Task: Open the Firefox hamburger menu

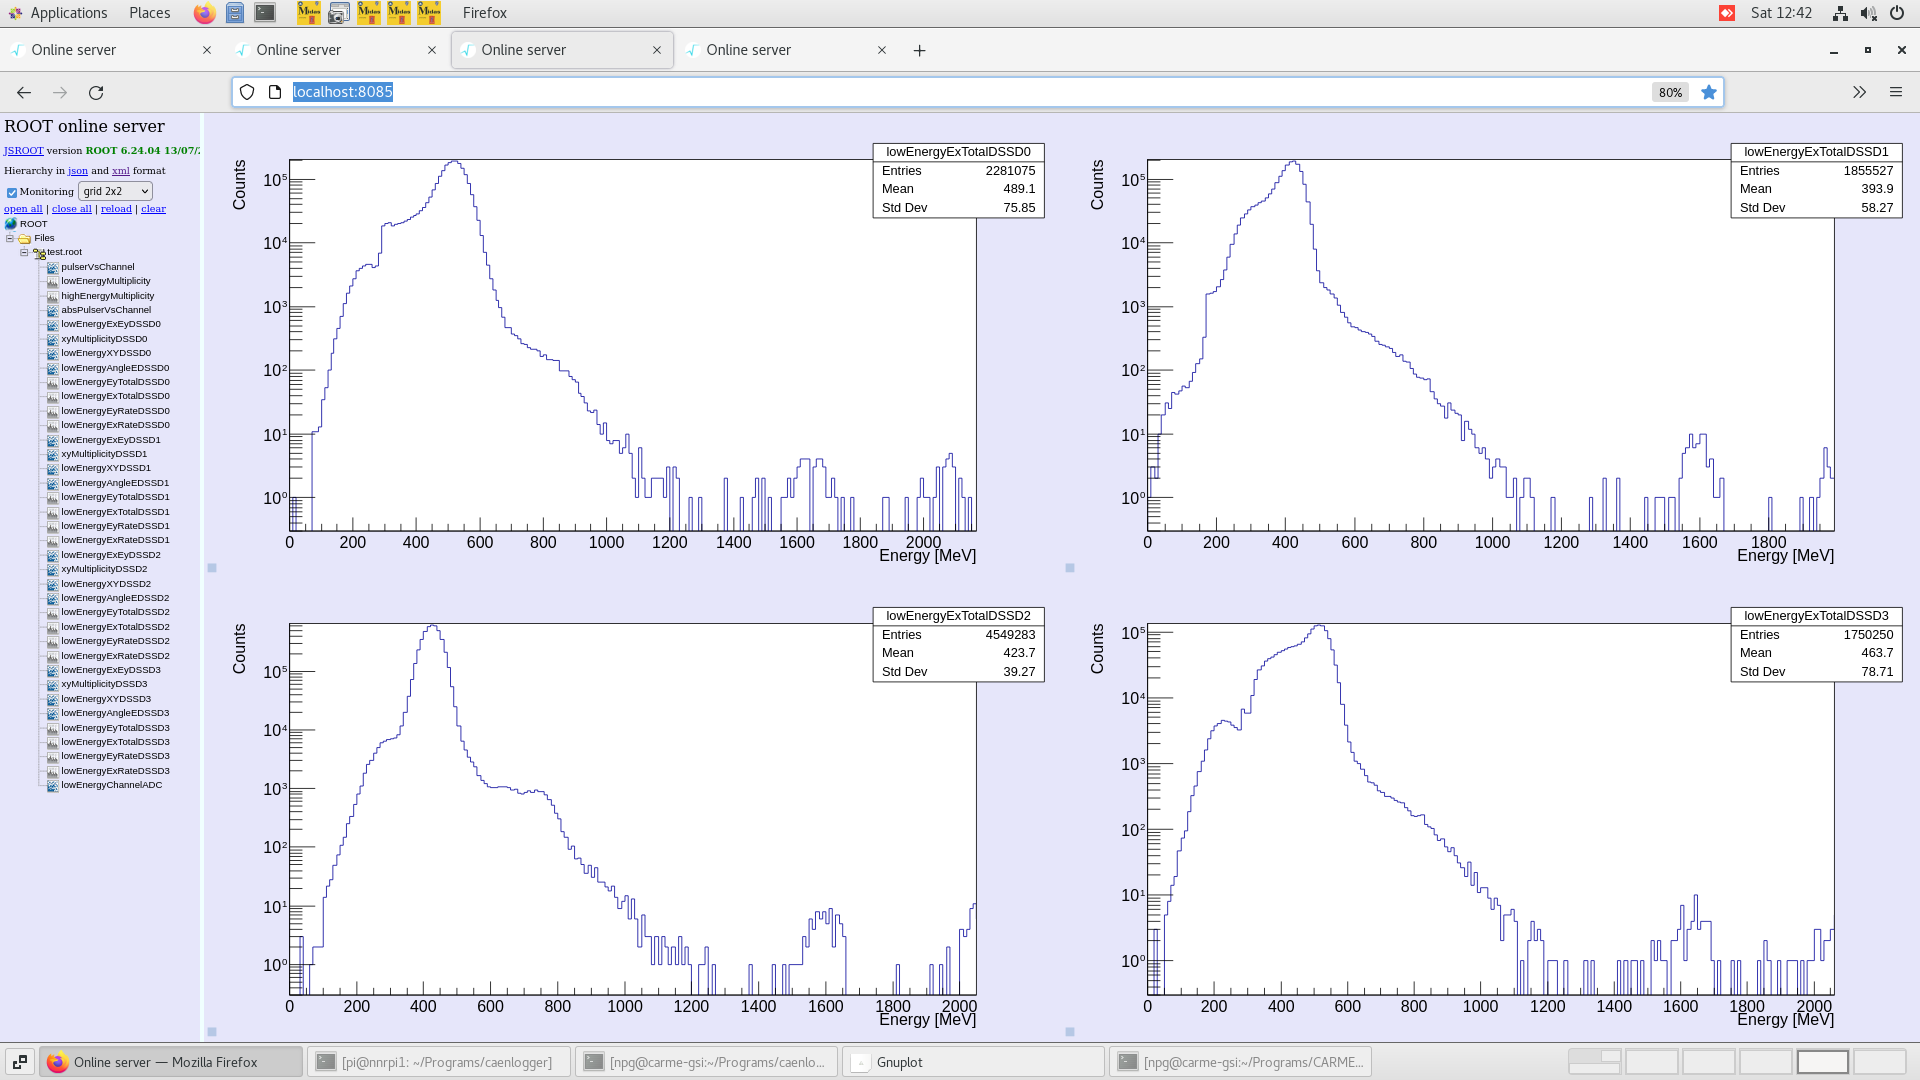Action: click(x=1895, y=92)
